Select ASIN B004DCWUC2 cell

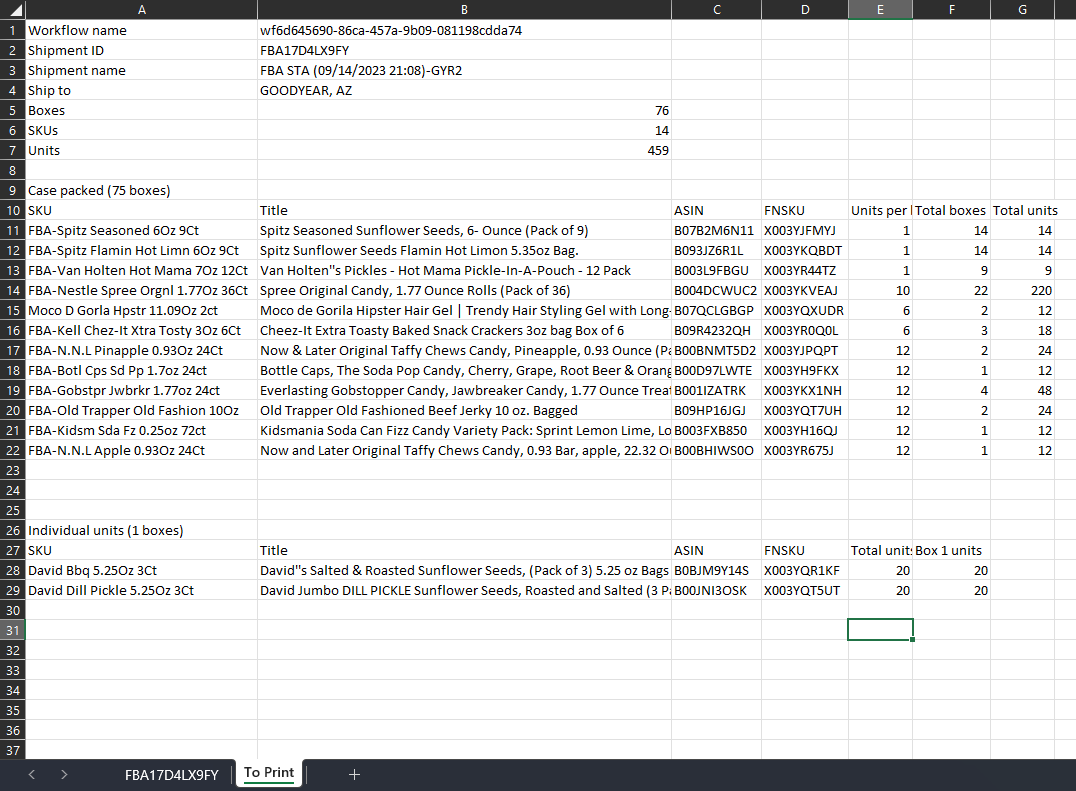click(x=716, y=290)
